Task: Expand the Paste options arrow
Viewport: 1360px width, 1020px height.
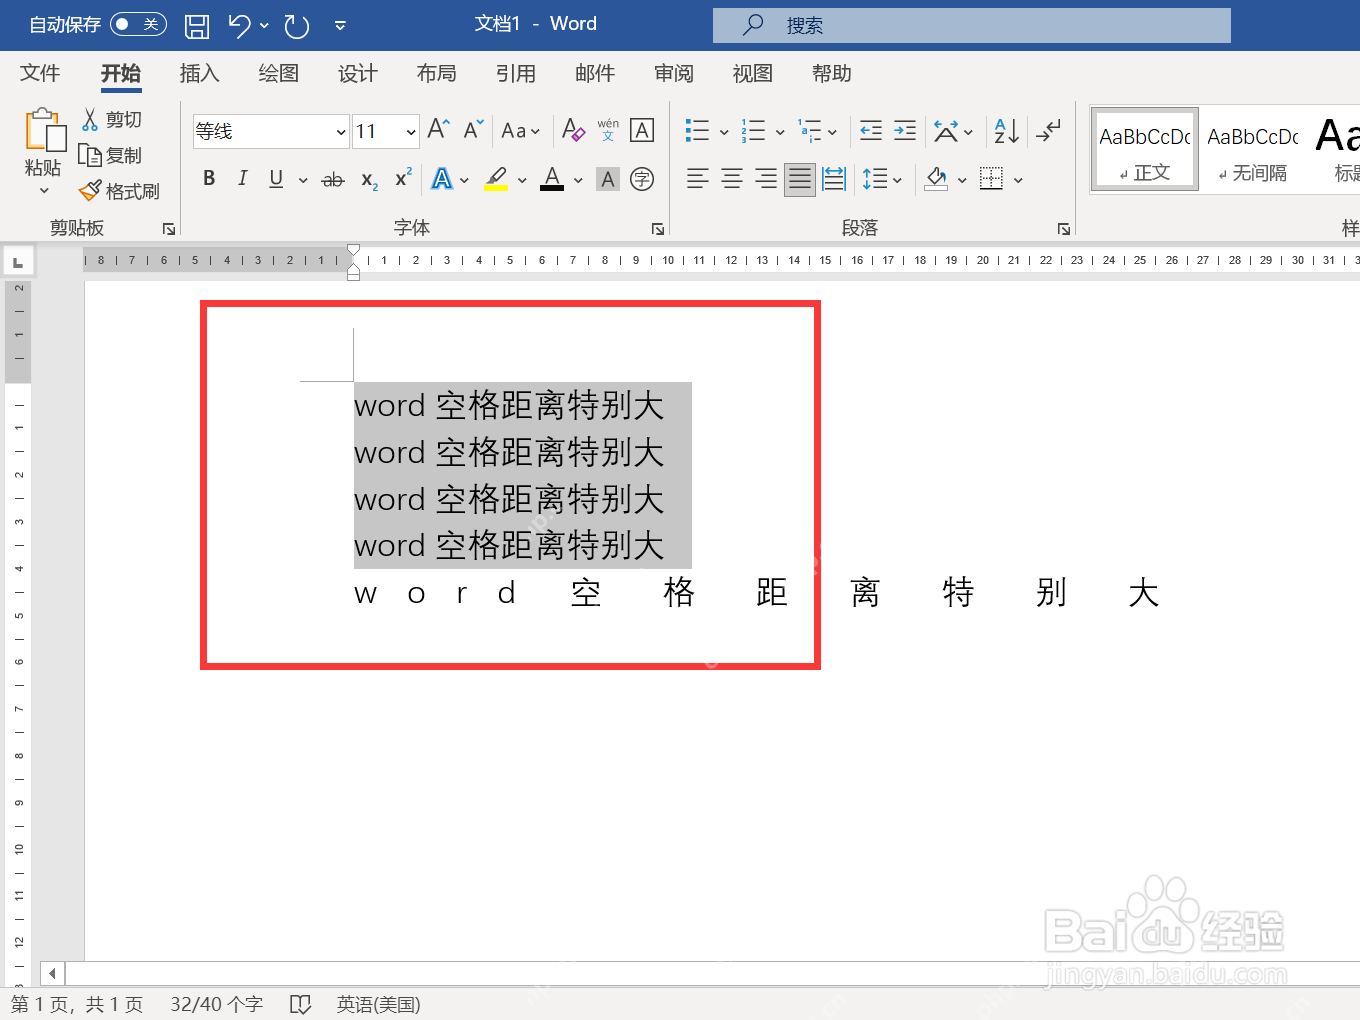Action: 44,191
